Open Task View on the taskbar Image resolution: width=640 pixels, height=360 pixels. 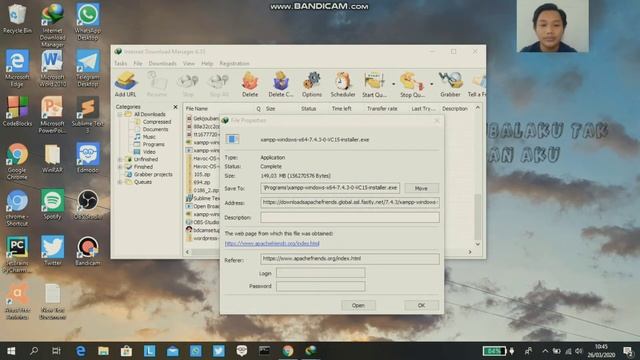click(x=56, y=351)
